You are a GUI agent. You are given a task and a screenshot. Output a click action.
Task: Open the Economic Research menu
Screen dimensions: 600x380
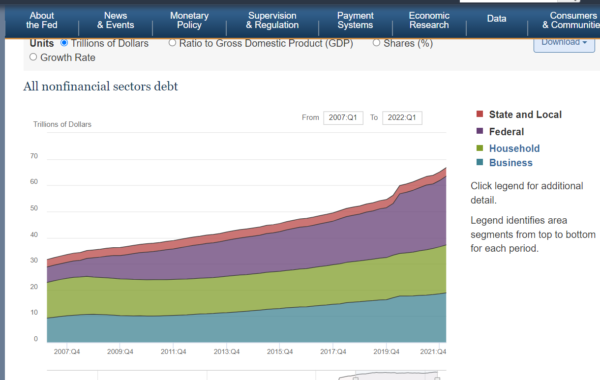429,20
